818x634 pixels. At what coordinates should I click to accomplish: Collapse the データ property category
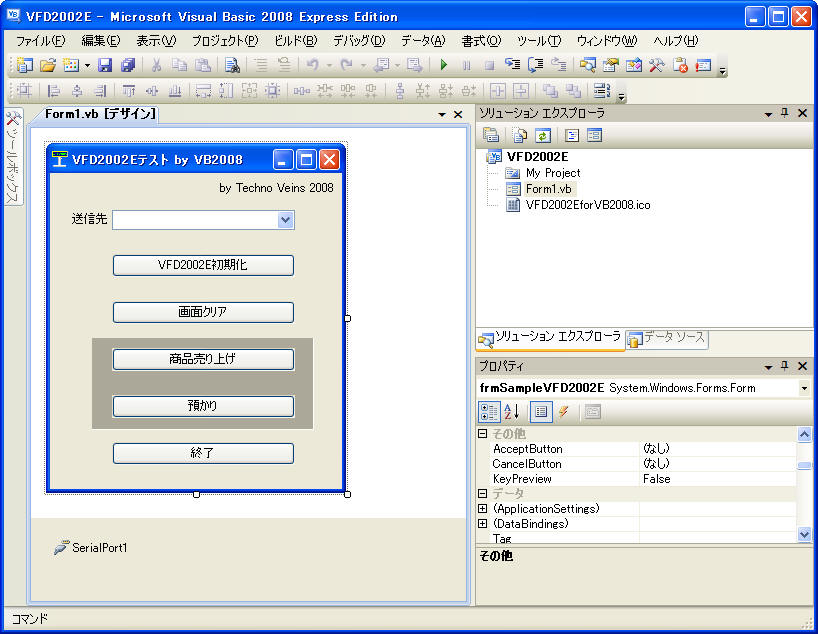[483, 493]
